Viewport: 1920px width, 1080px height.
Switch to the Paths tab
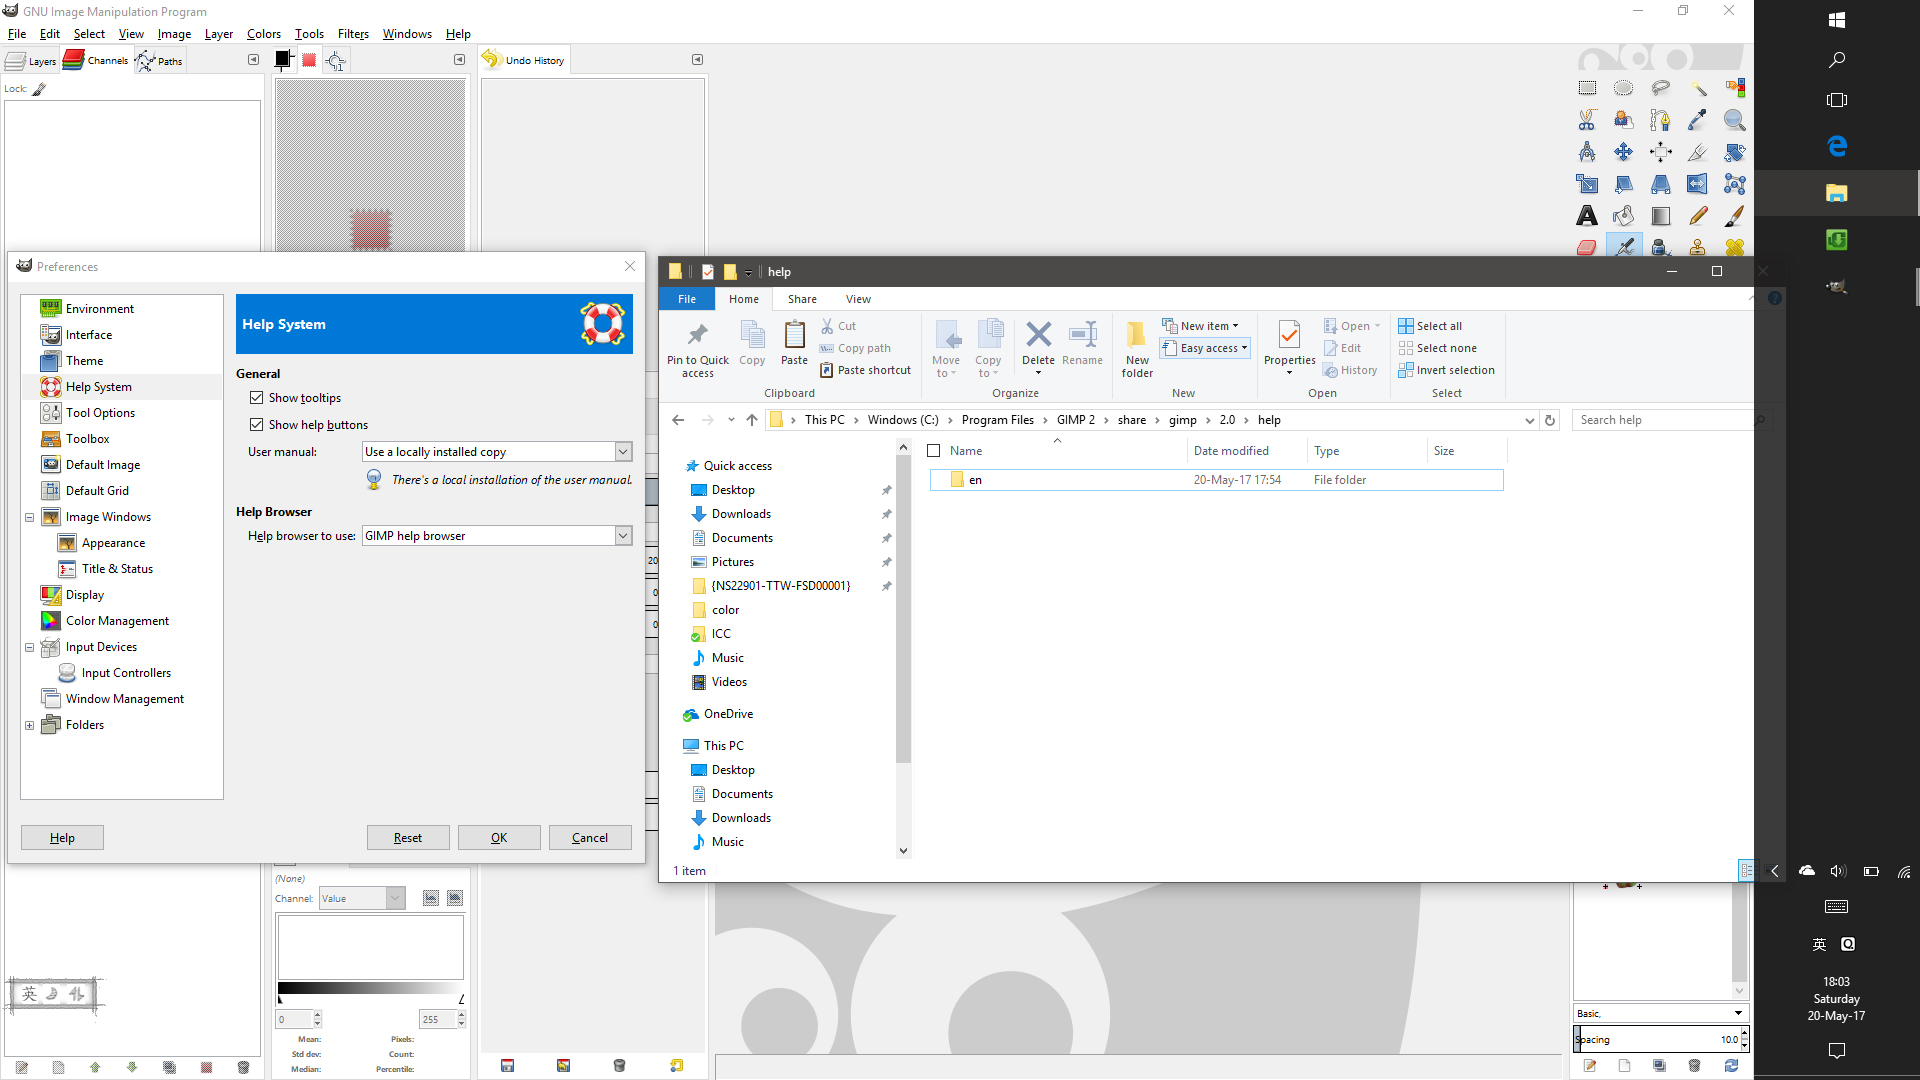click(x=160, y=61)
